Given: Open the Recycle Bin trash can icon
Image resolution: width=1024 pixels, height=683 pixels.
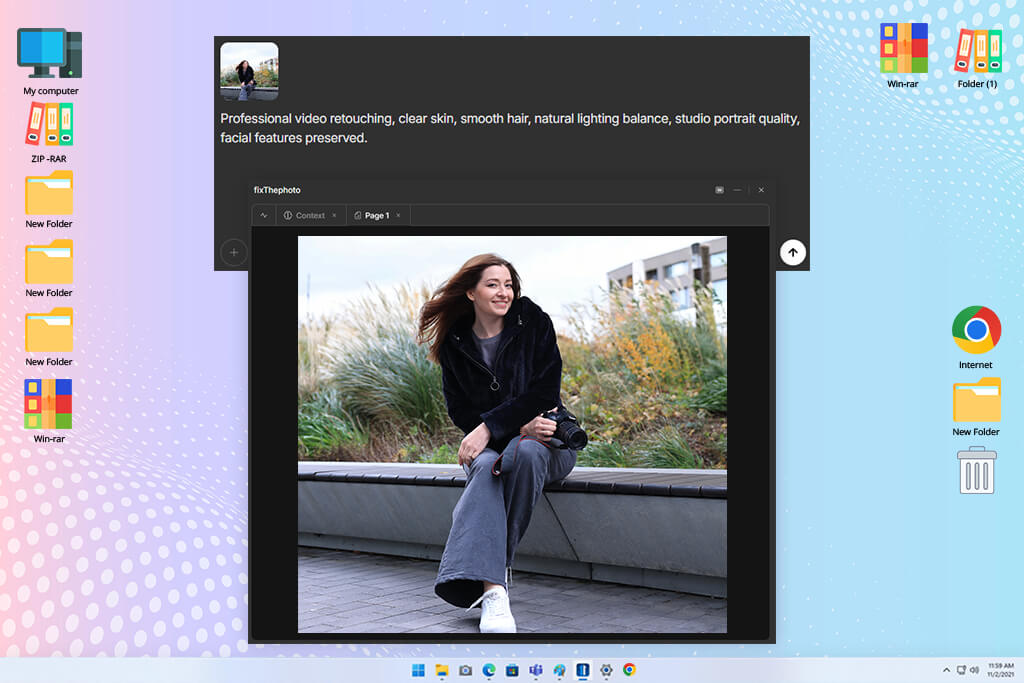Looking at the screenshot, I should click(977, 470).
